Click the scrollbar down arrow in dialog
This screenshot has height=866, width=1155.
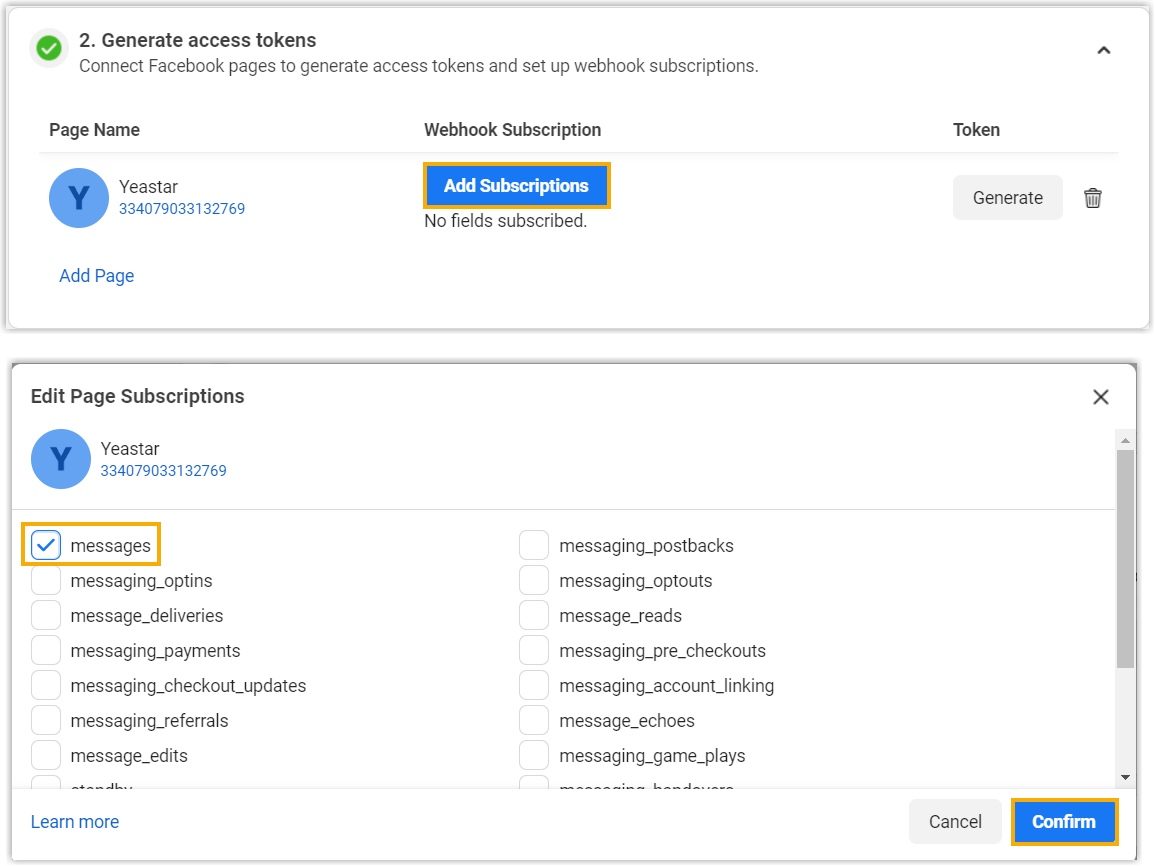coord(1125,777)
